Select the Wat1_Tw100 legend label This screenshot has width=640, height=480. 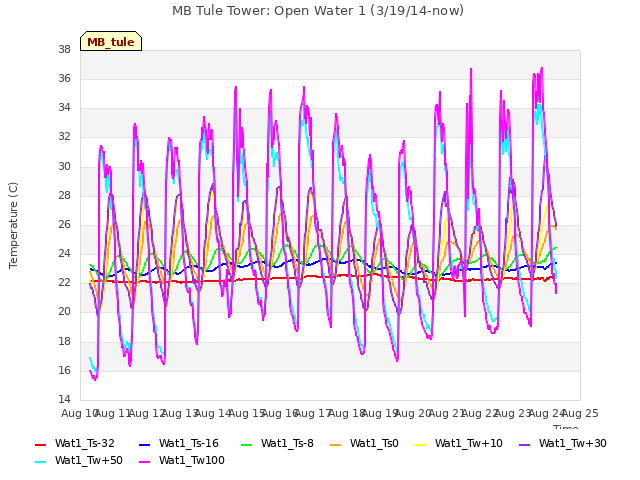point(192,460)
